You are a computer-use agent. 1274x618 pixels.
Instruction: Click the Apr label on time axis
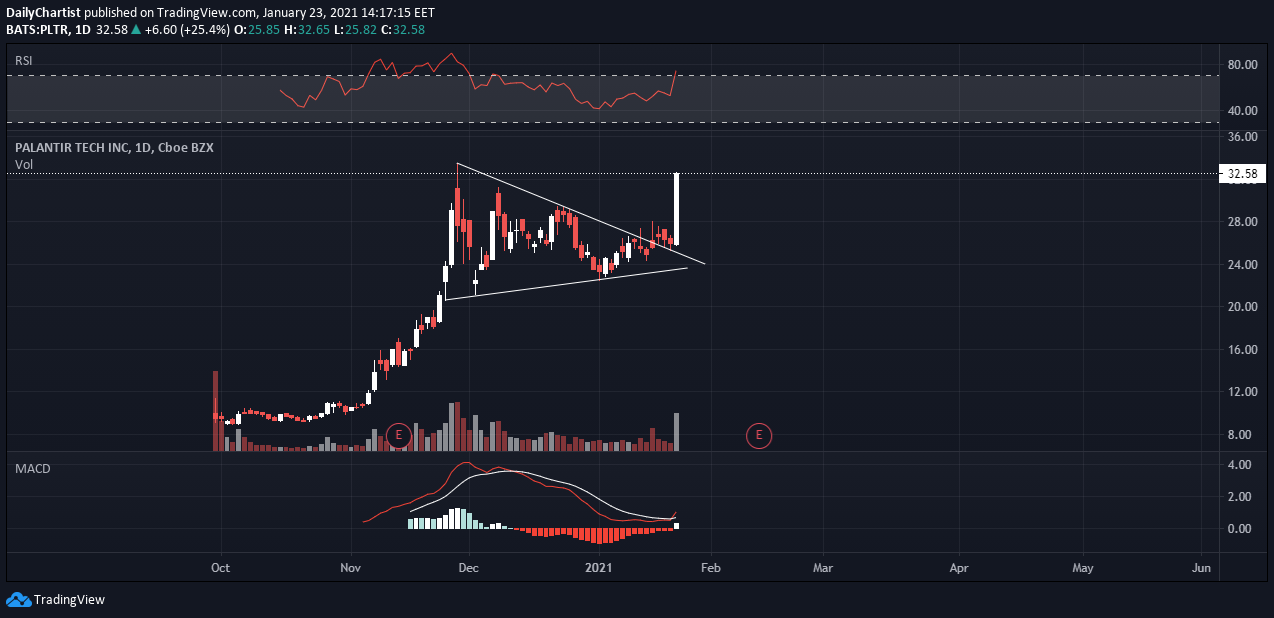pos(959,568)
